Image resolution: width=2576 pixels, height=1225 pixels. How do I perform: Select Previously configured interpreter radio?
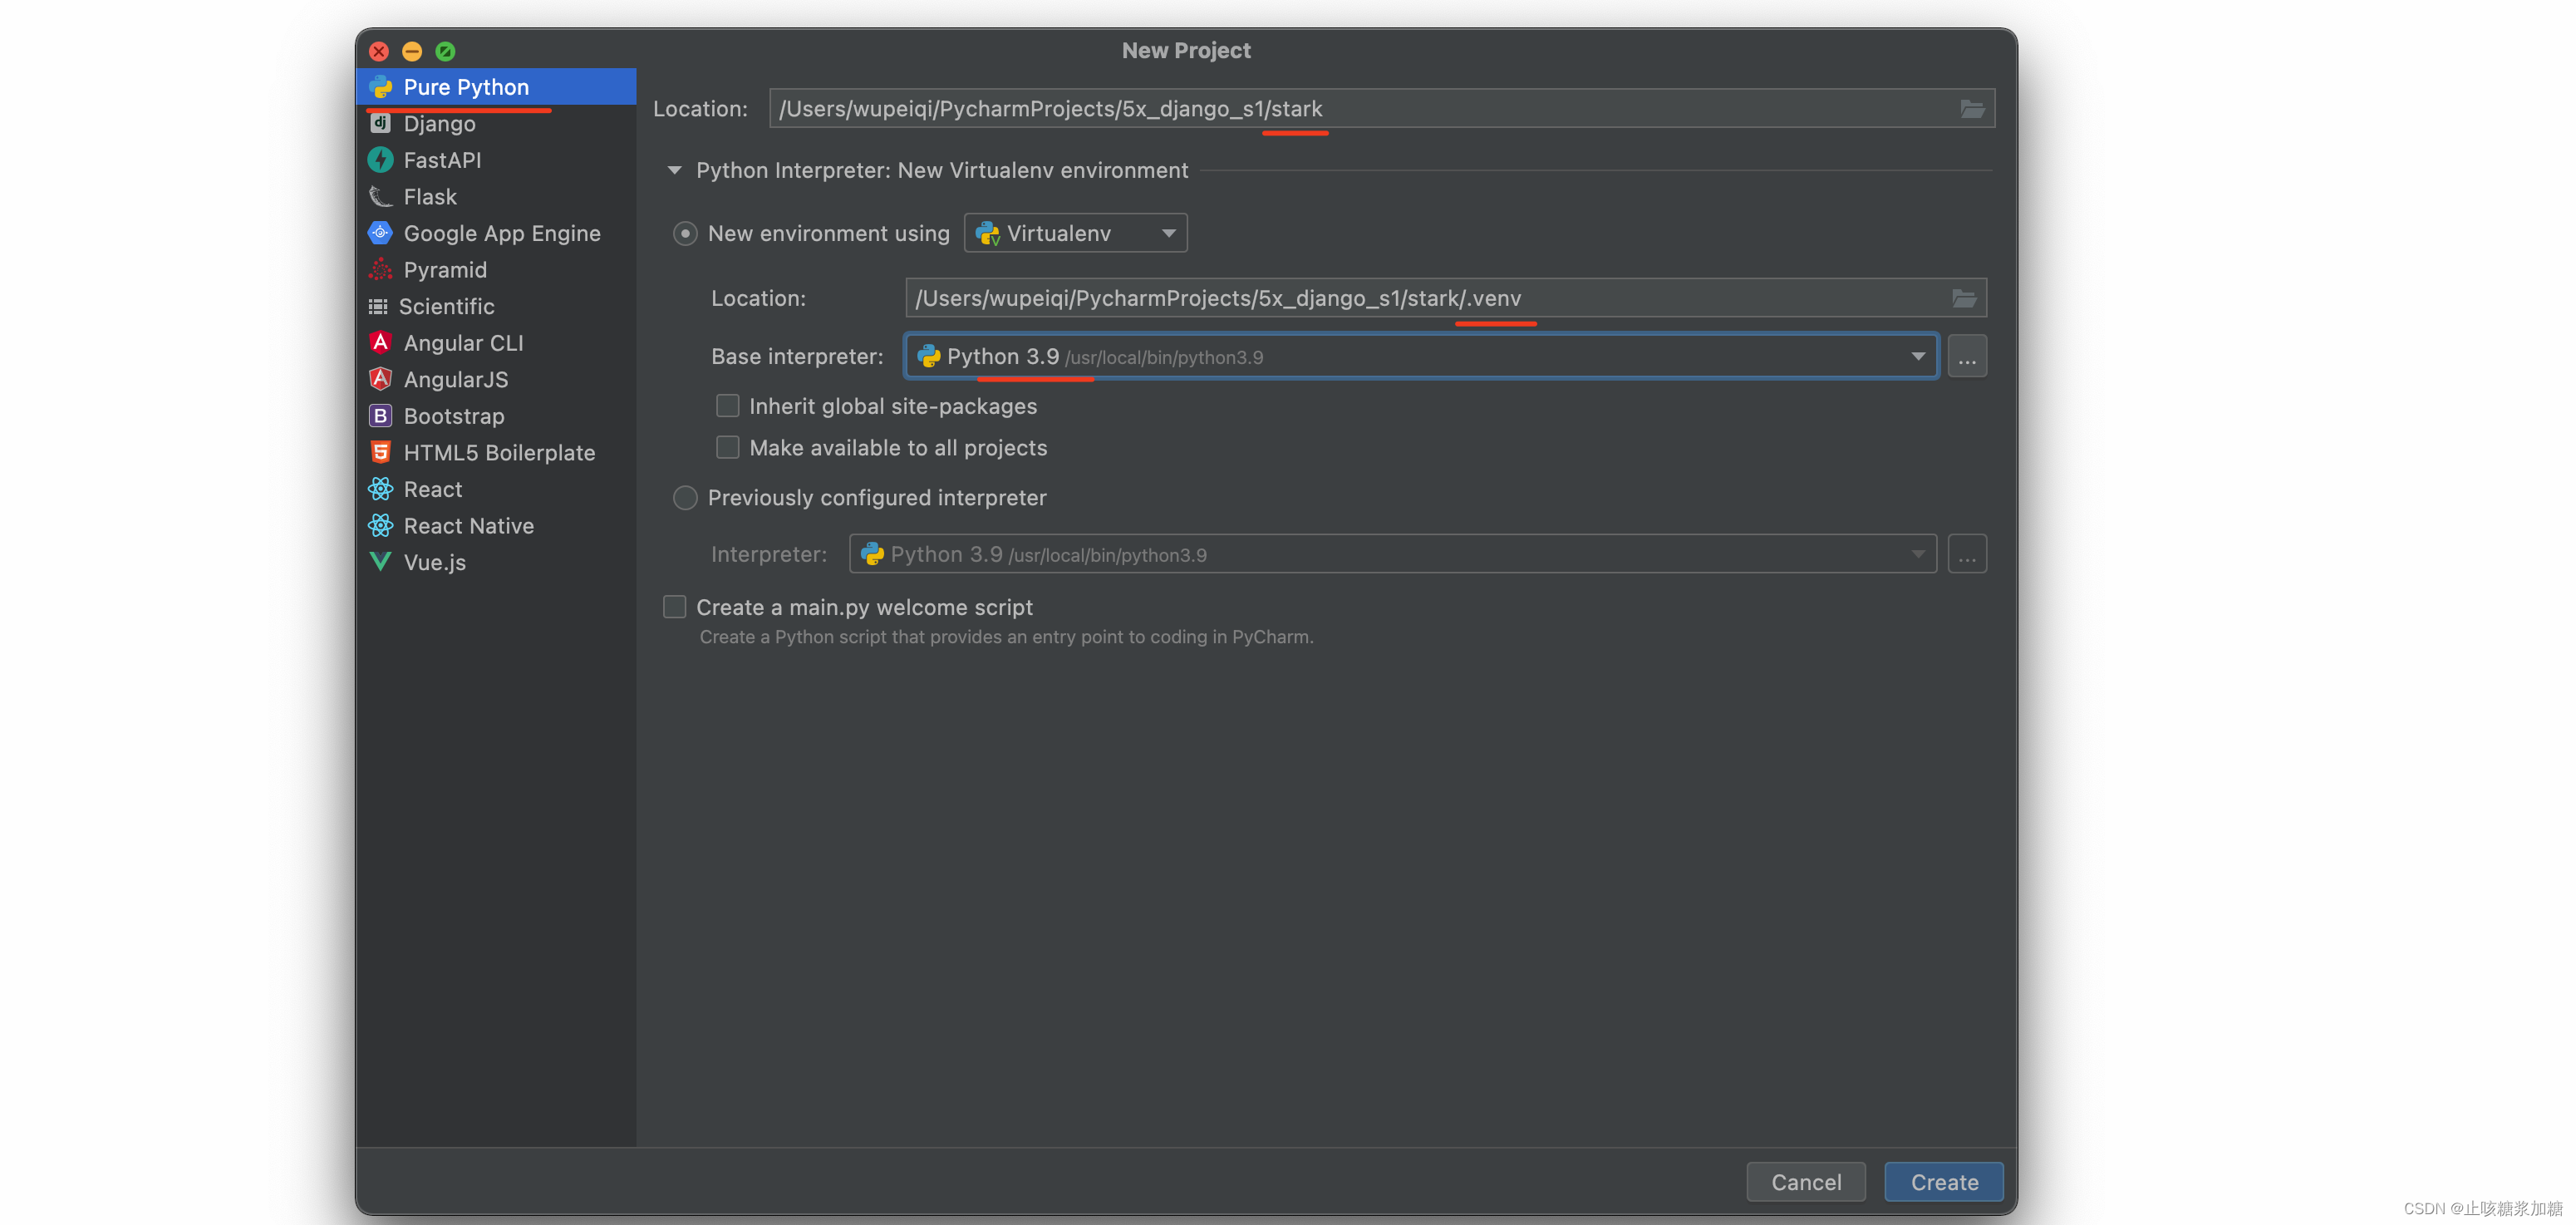tap(685, 498)
